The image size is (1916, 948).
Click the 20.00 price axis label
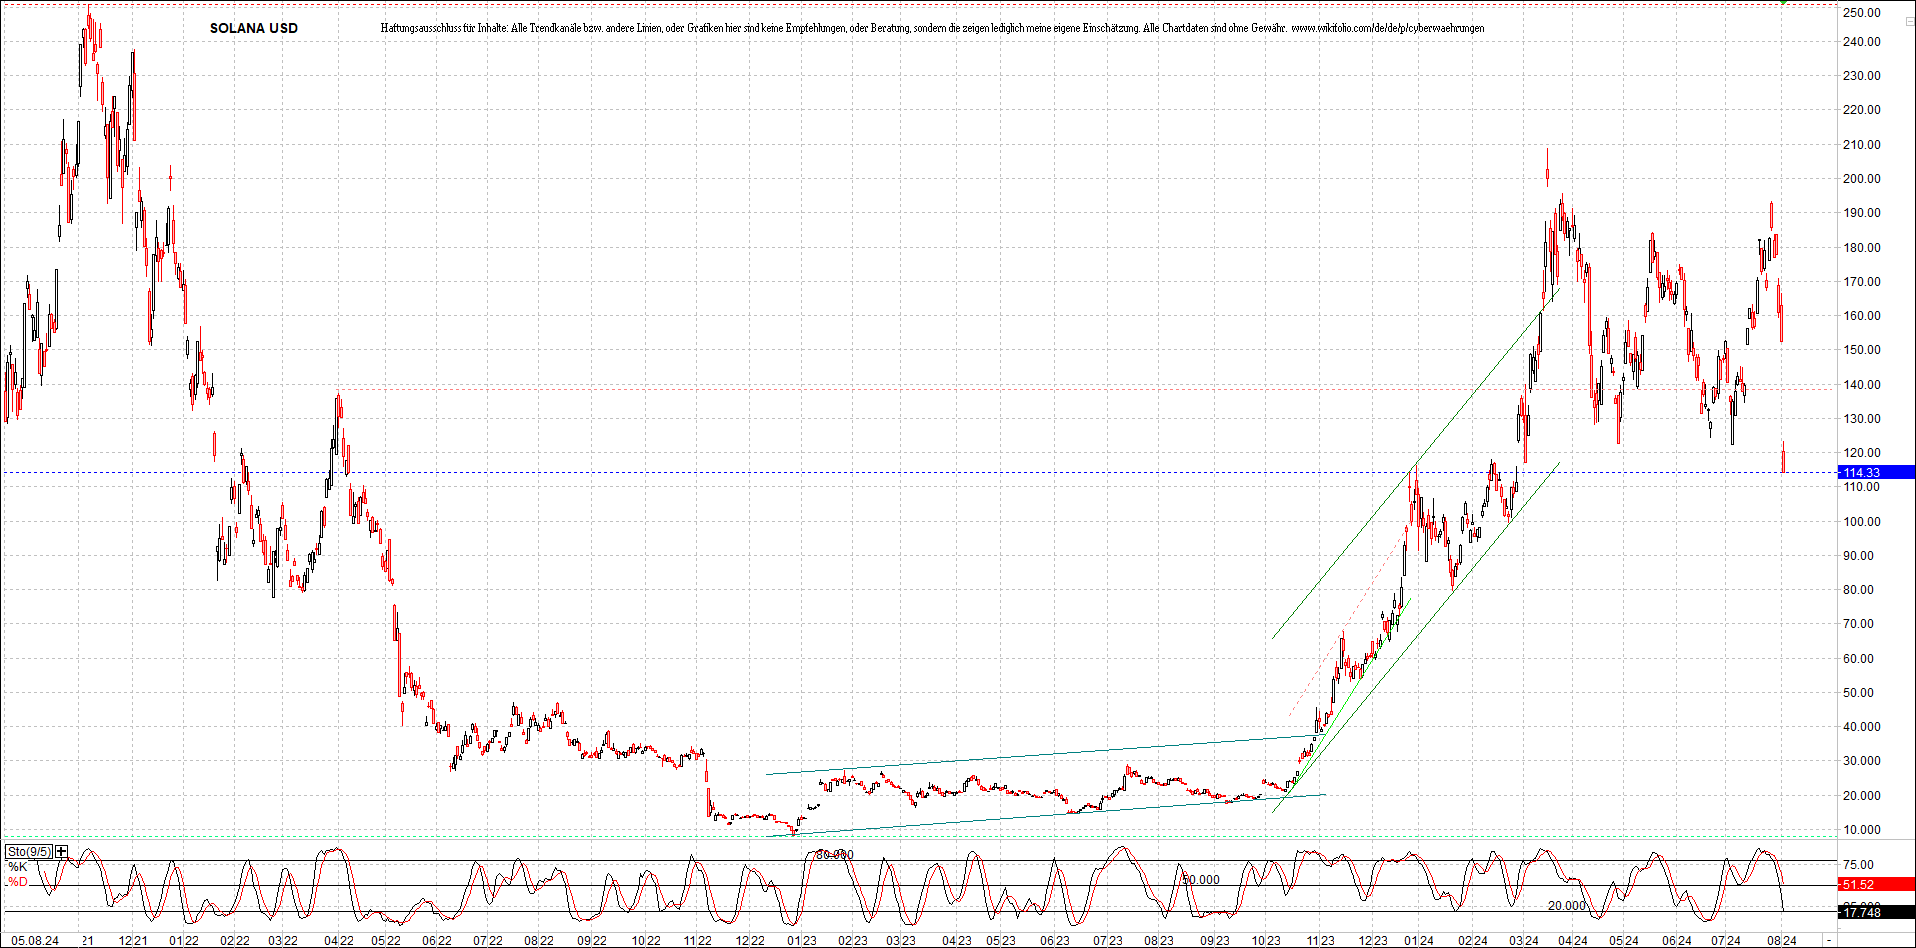tap(1862, 796)
